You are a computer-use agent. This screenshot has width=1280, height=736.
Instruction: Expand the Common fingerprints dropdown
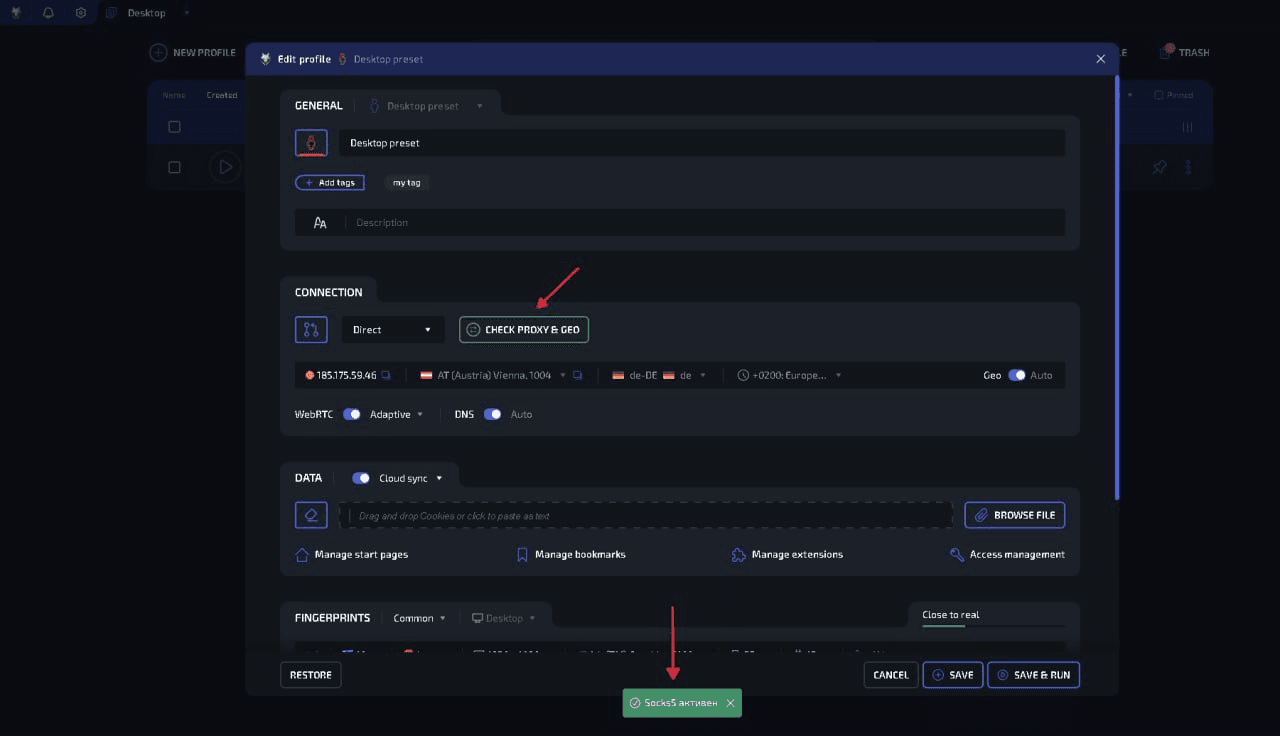pos(419,618)
